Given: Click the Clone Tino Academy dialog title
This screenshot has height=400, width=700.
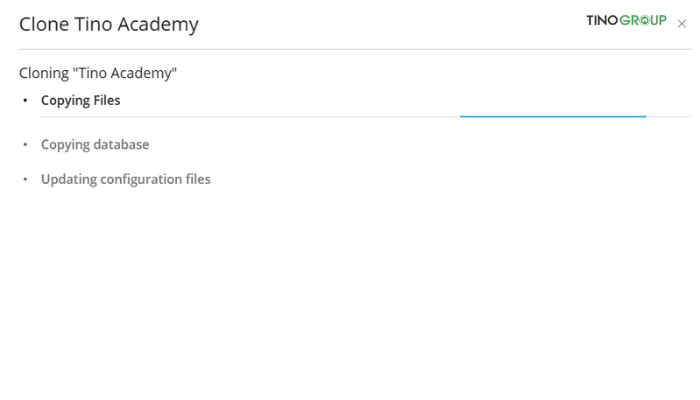Looking at the screenshot, I should pos(108,24).
